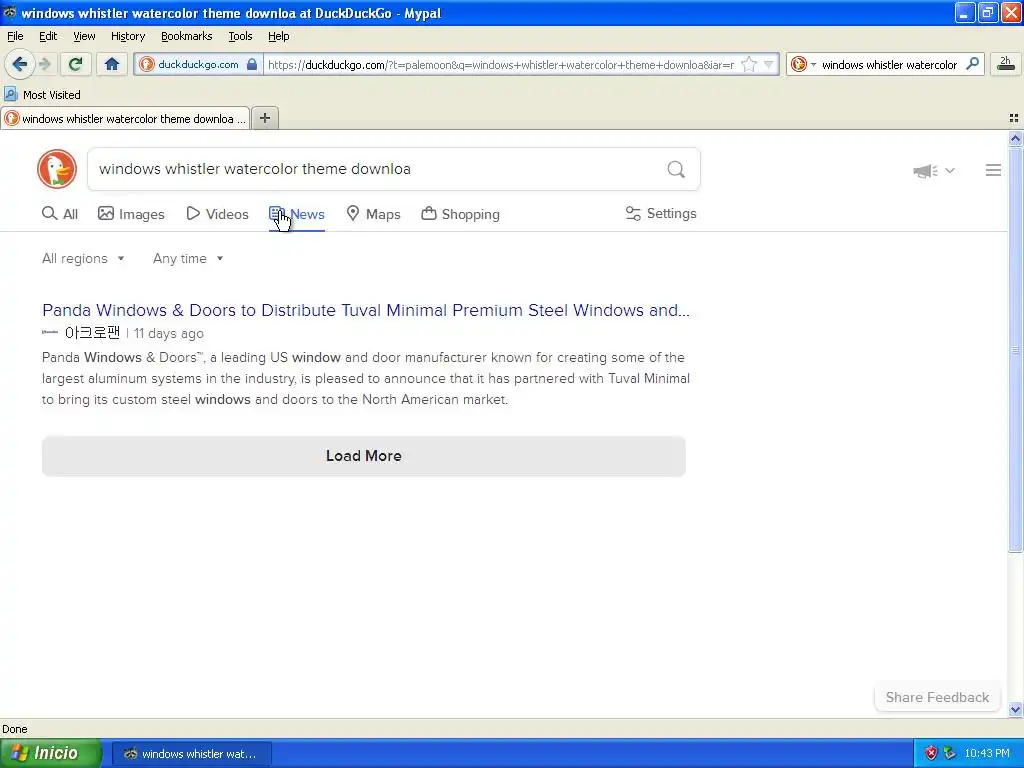This screenshot has height=768, width=1024.
Task: Click the duckduckgo.com site identity button
Action: 199,64
